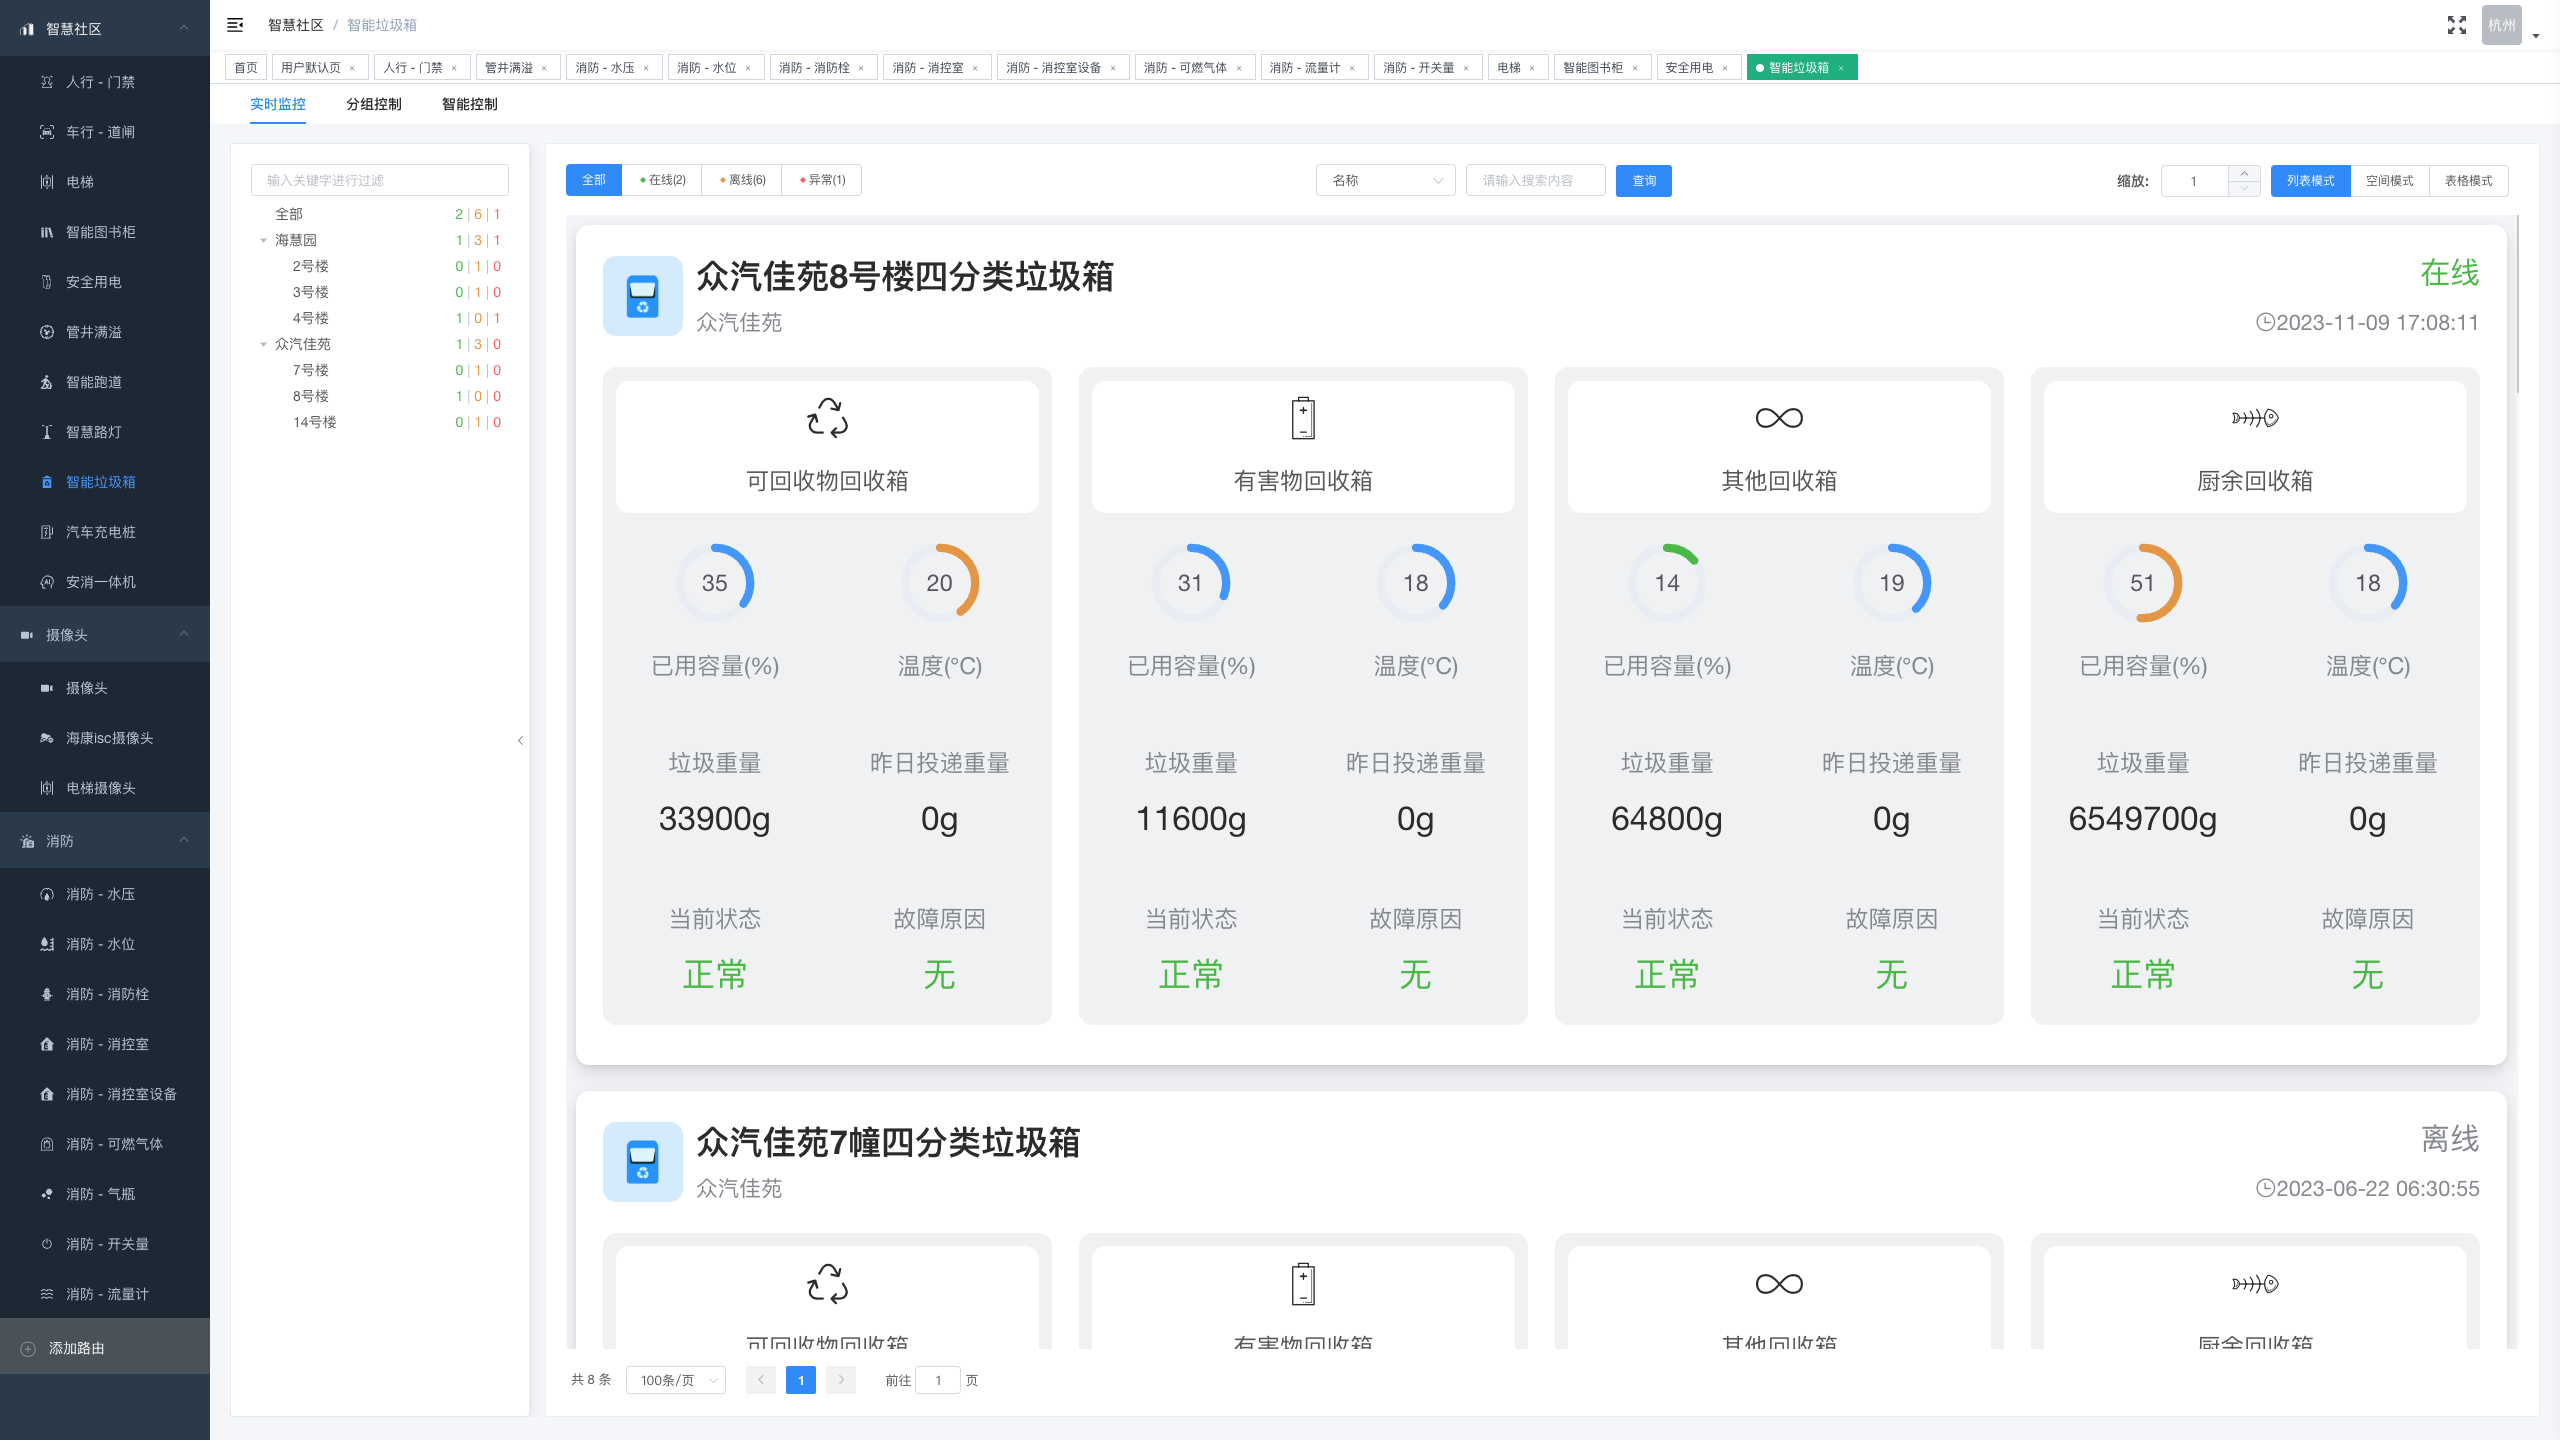Click the next page arrow button
Viewport: 2560px width, 1440px height.
tap(841, 1380)
